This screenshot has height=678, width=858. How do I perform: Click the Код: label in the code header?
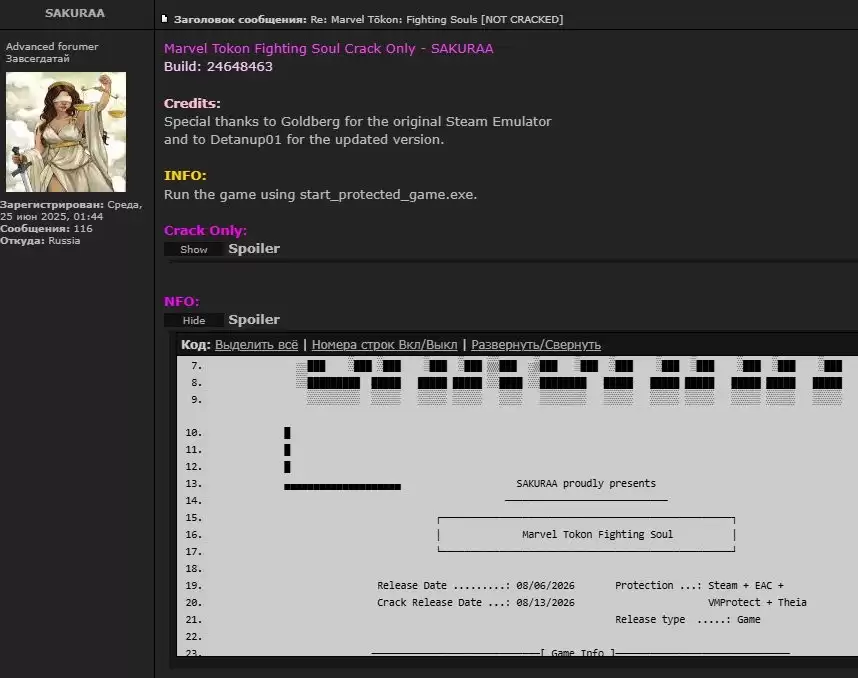[195, 345]
